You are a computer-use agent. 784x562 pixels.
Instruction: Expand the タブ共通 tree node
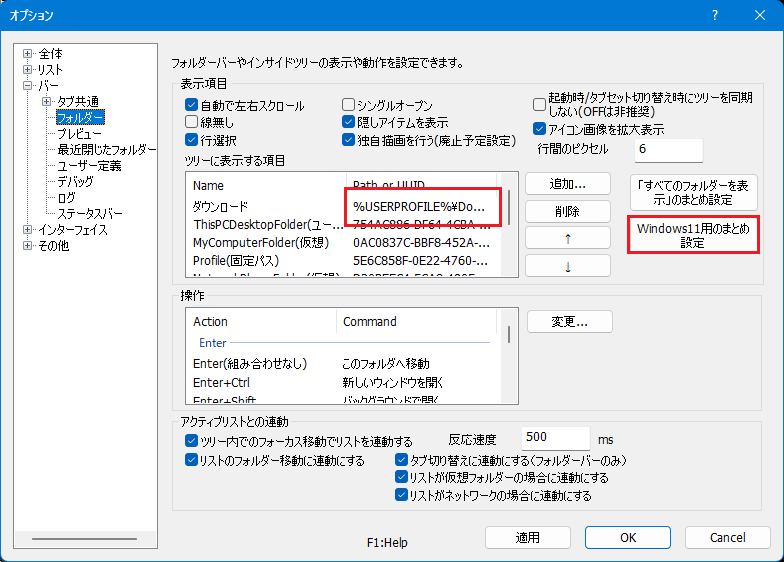coord(46,102)
